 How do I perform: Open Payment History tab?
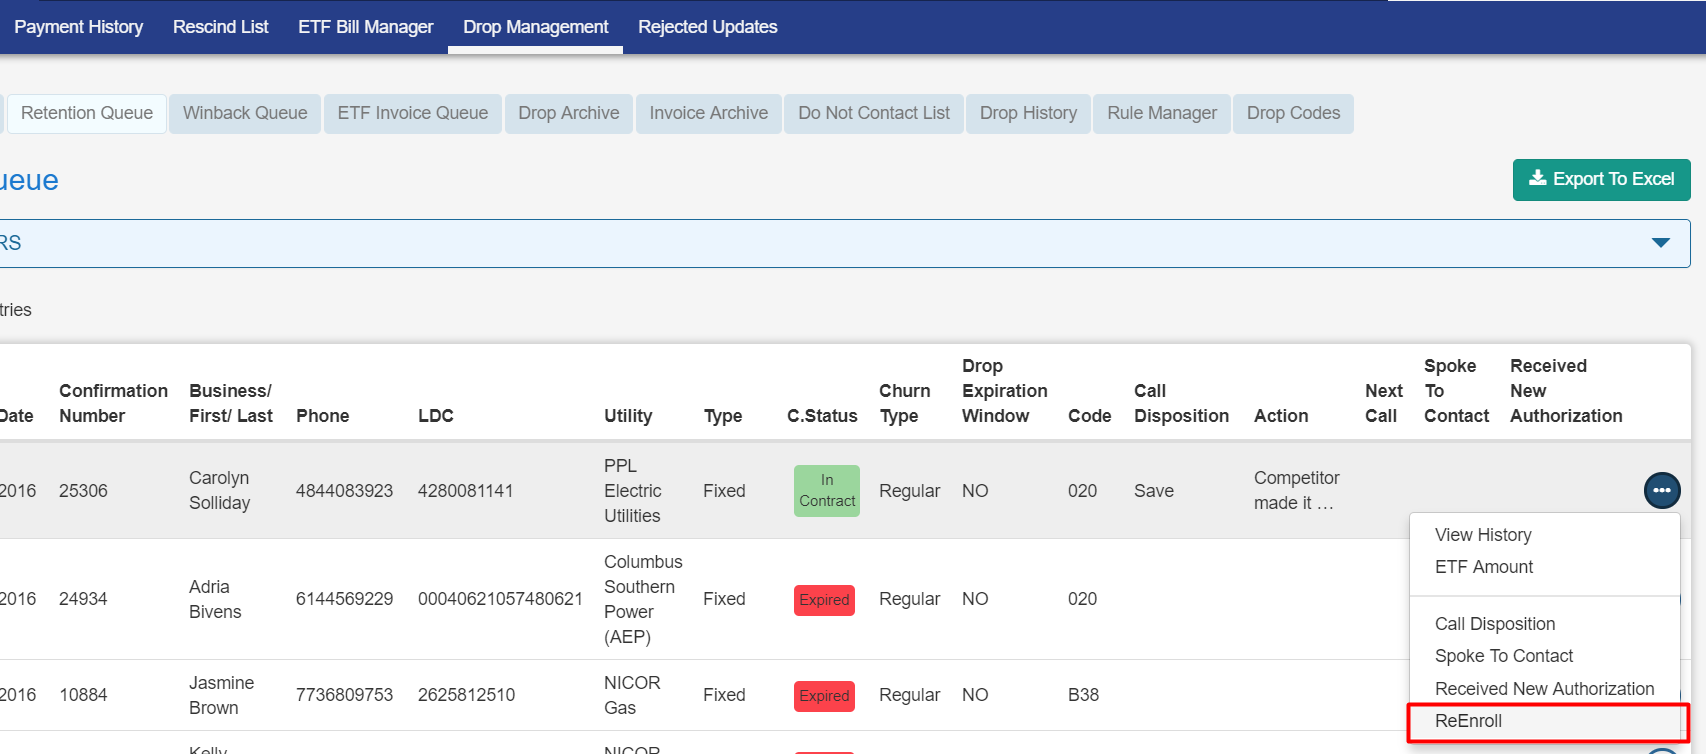(78, 27)
